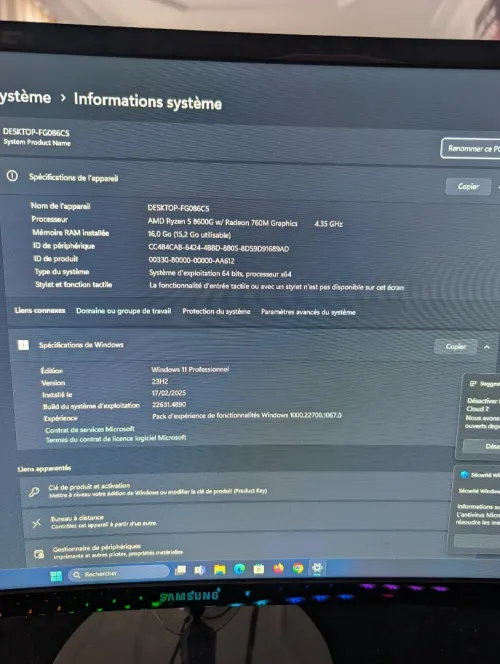Click the Windows logo beside Spécifications de Windows
This screenshot has width=500, height=664.
coord(23,345)
